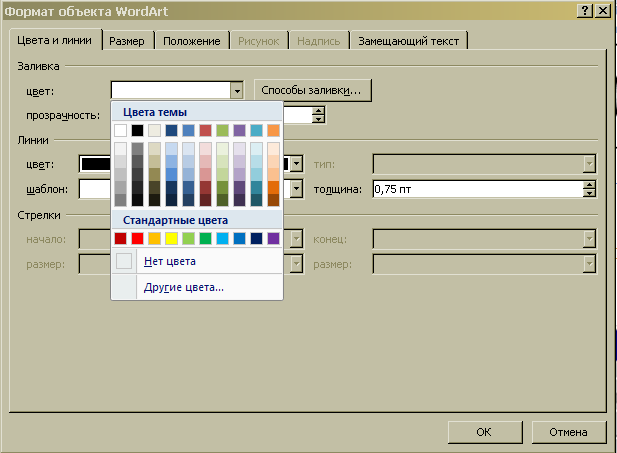Open Другие цвета color dialog
Viewport: 617px width, 453px height.
click(197, 287)
